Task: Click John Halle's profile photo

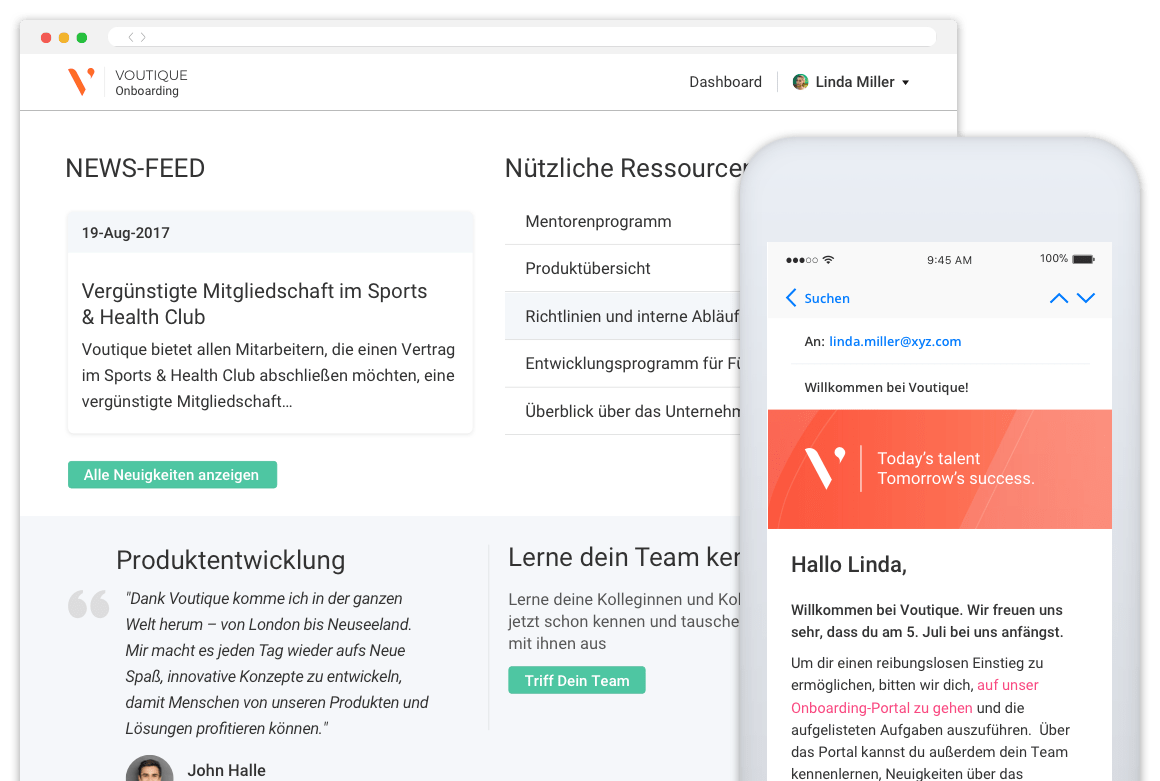Action: click(149, 768)
